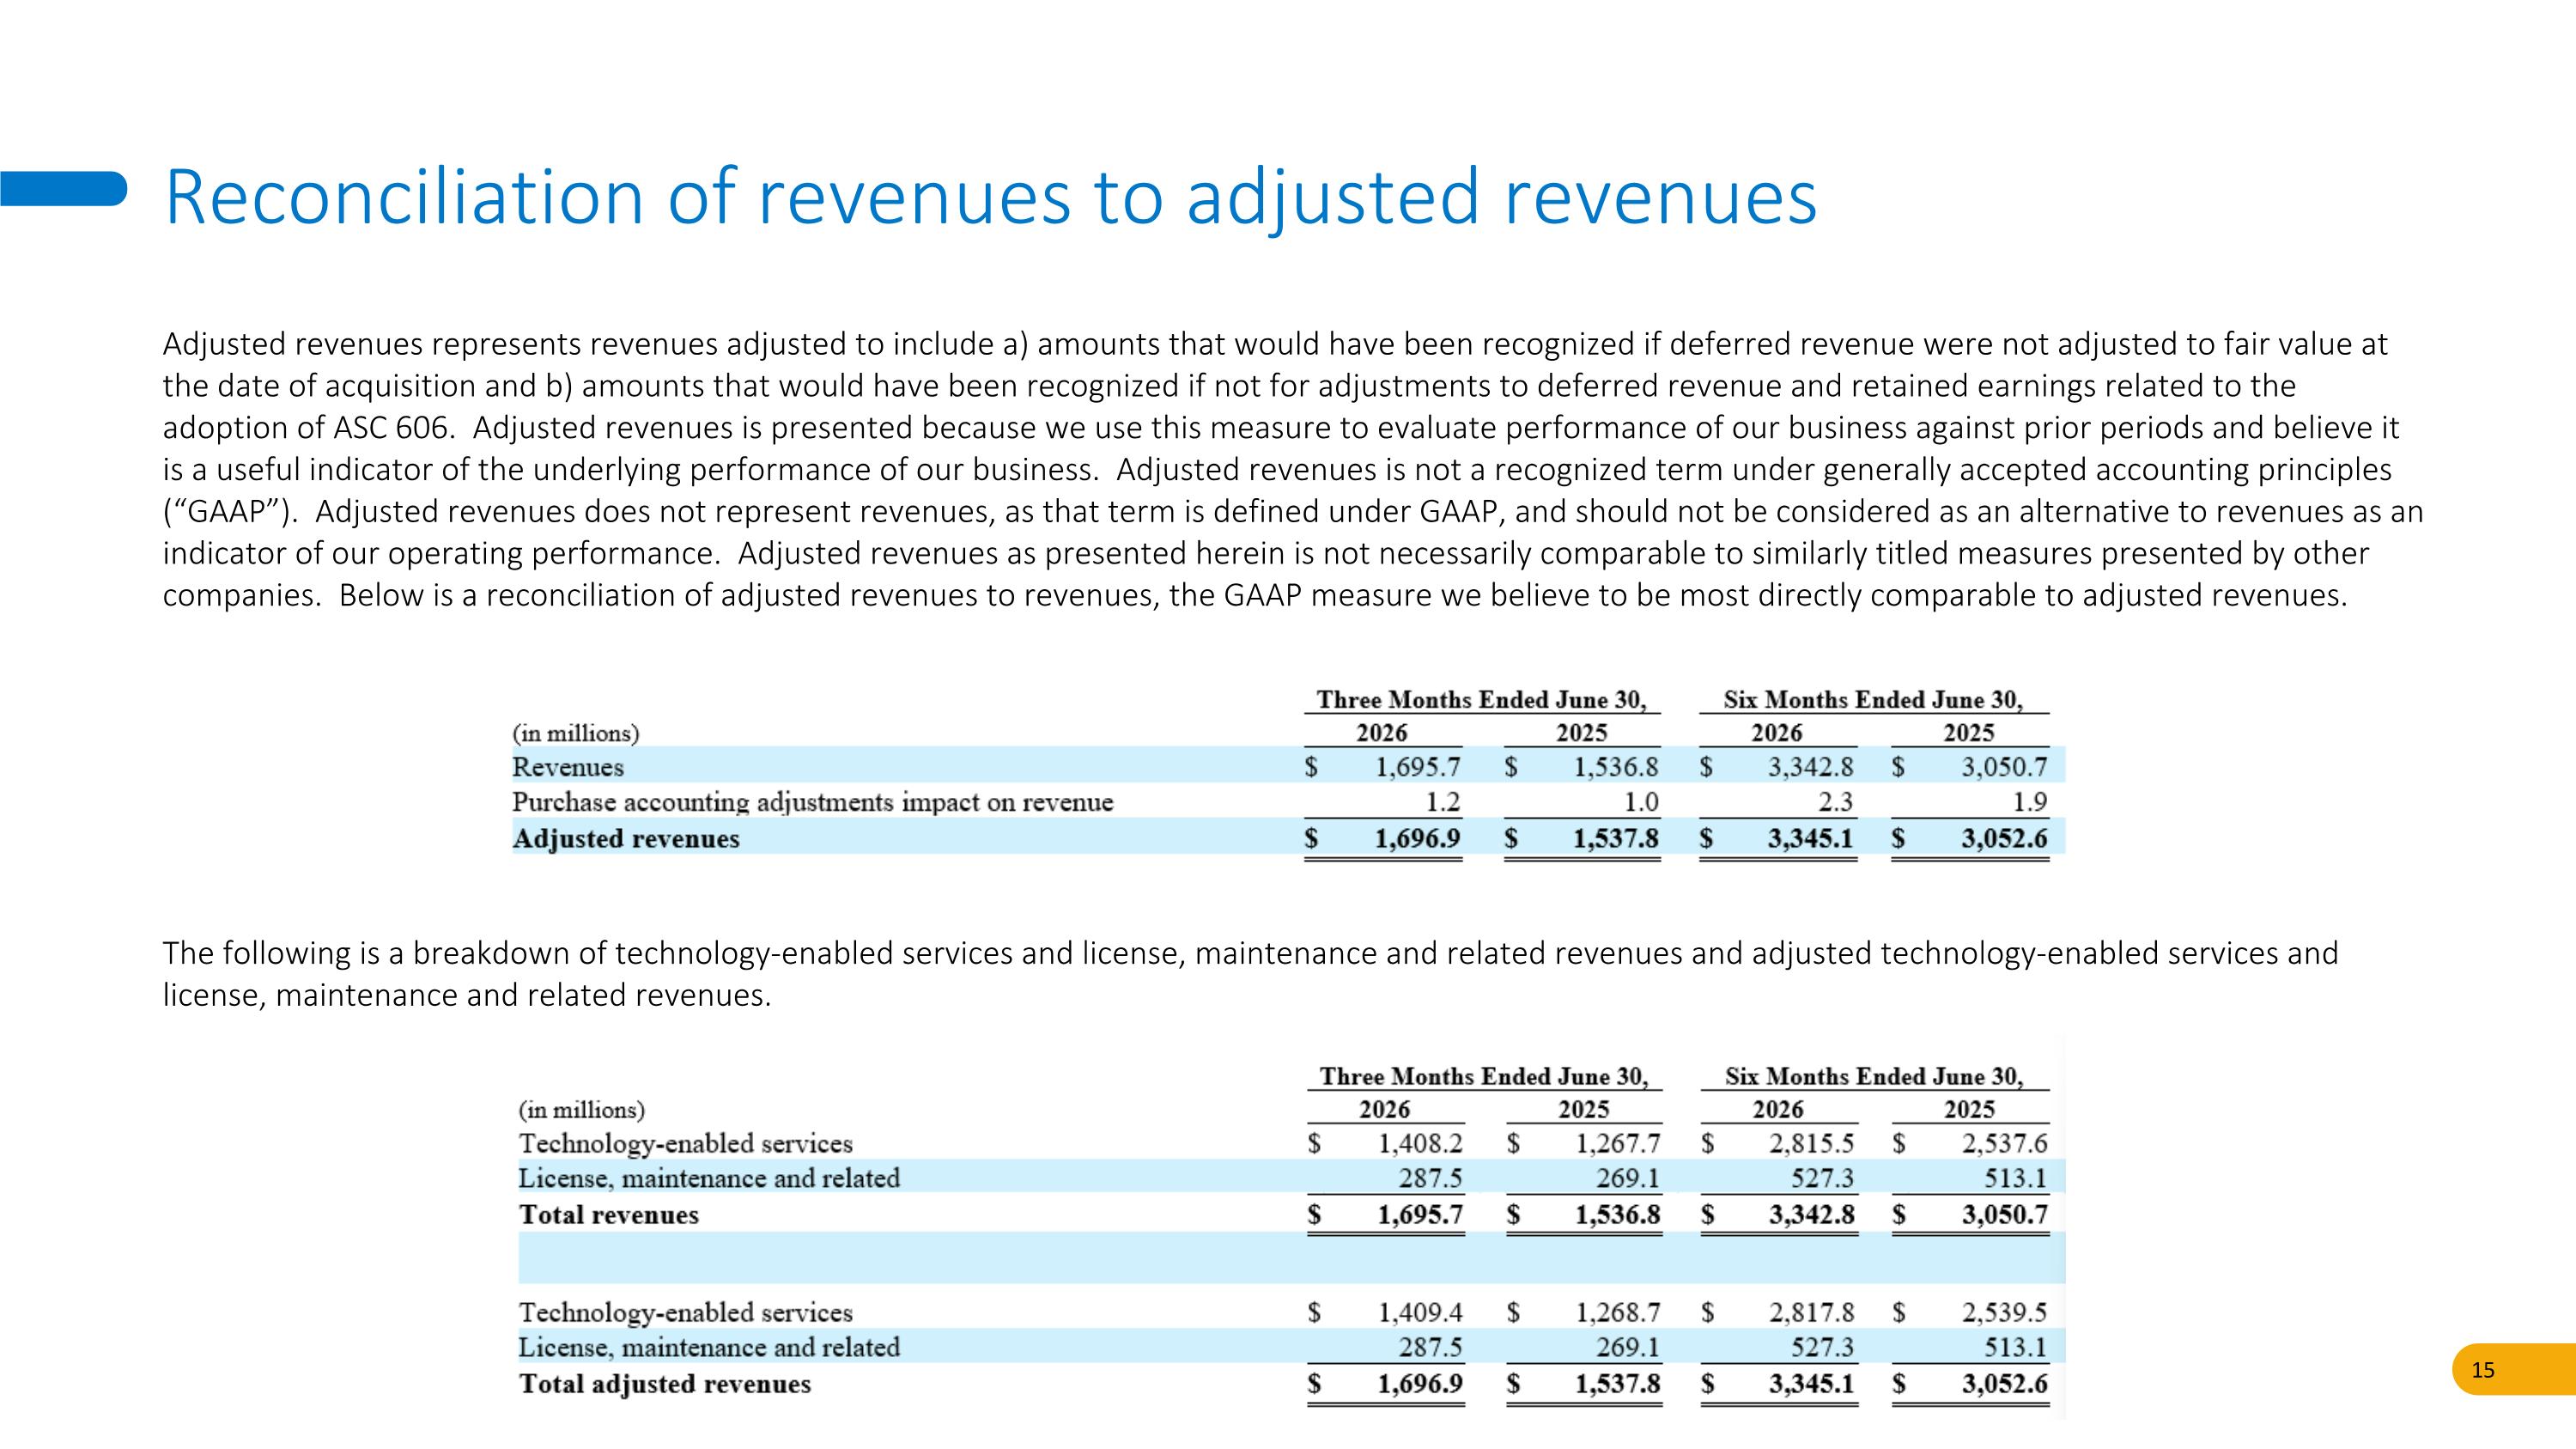The height and width of the screenshot is (1449, 2576).
Task: Select the purchase accounting adjustment value 1.2
Action: click(x=1442, y=802)
